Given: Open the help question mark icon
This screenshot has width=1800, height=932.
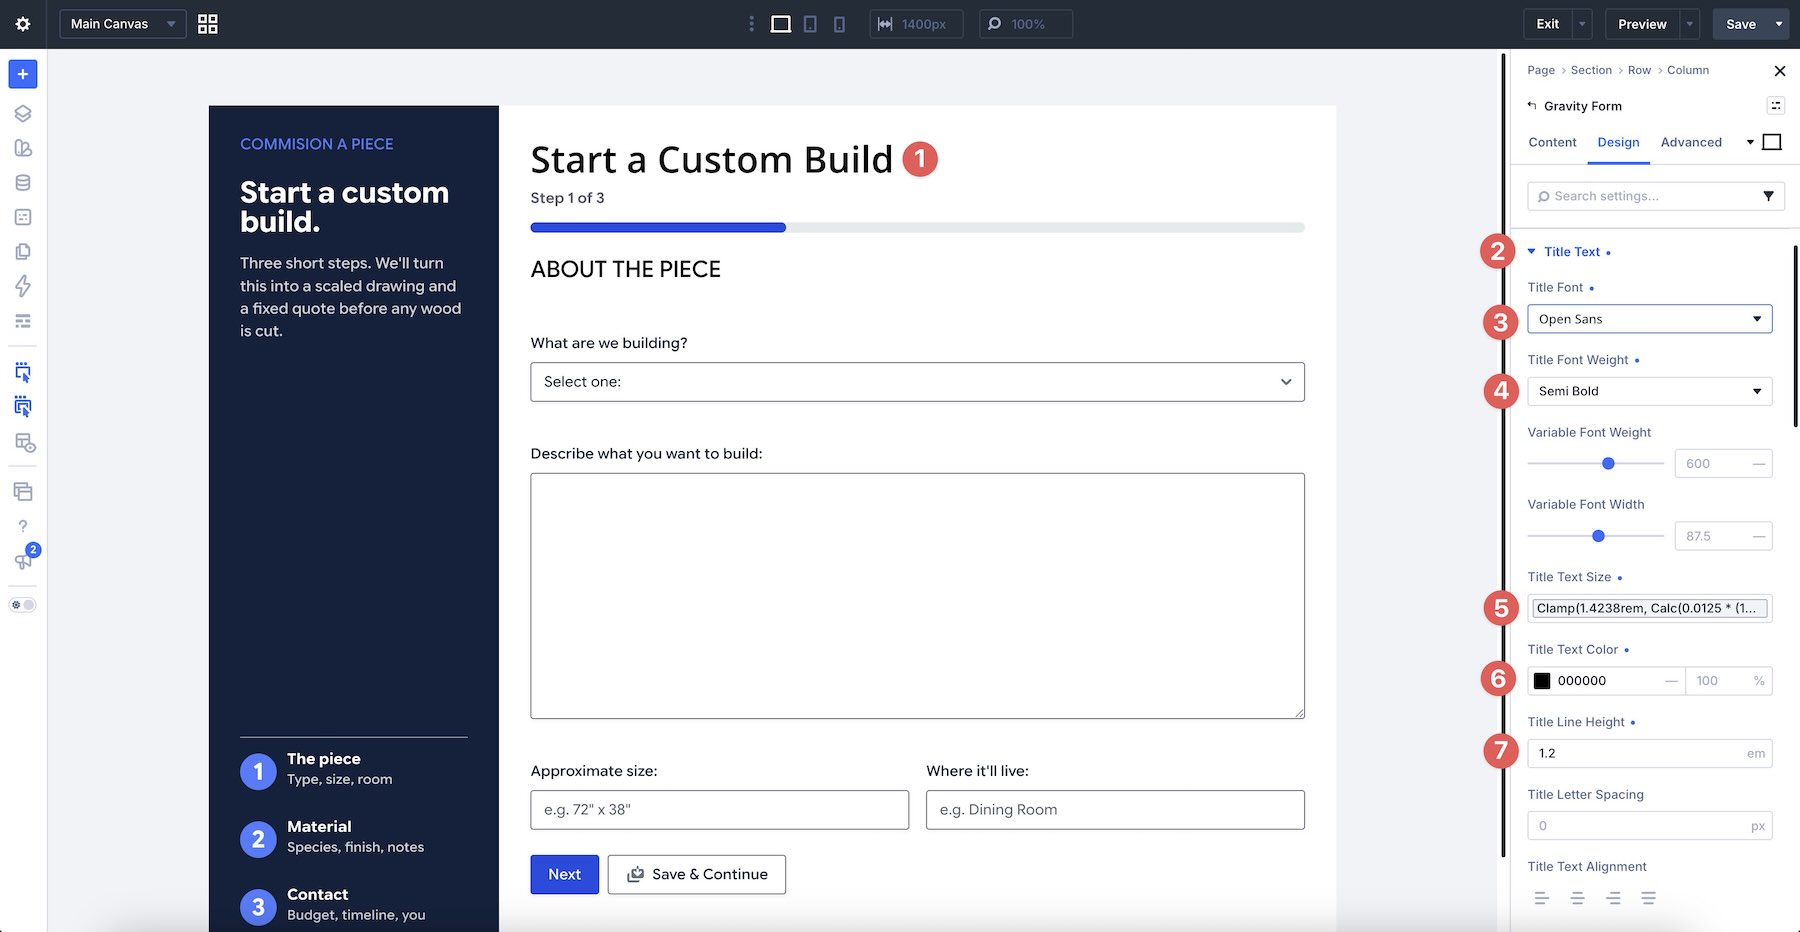Looking at the screenshot, I should [23, 526].
